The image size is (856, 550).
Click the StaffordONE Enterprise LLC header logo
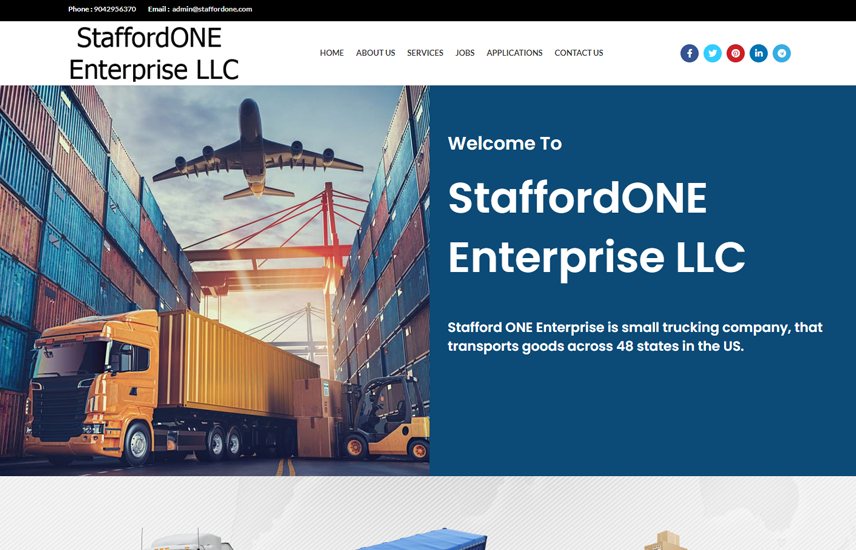[x=153, y=54]
